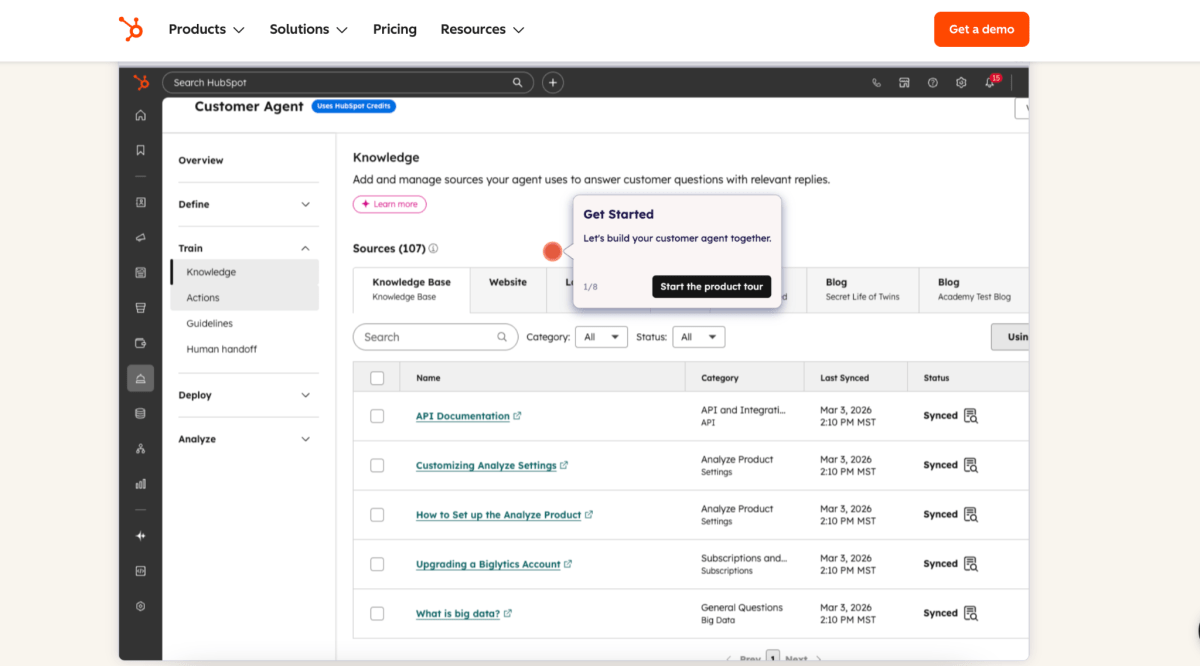Click external link icon beside How to Set up the Analyze Product
This screenshot has width=1200, height=666.
[589, 515]
